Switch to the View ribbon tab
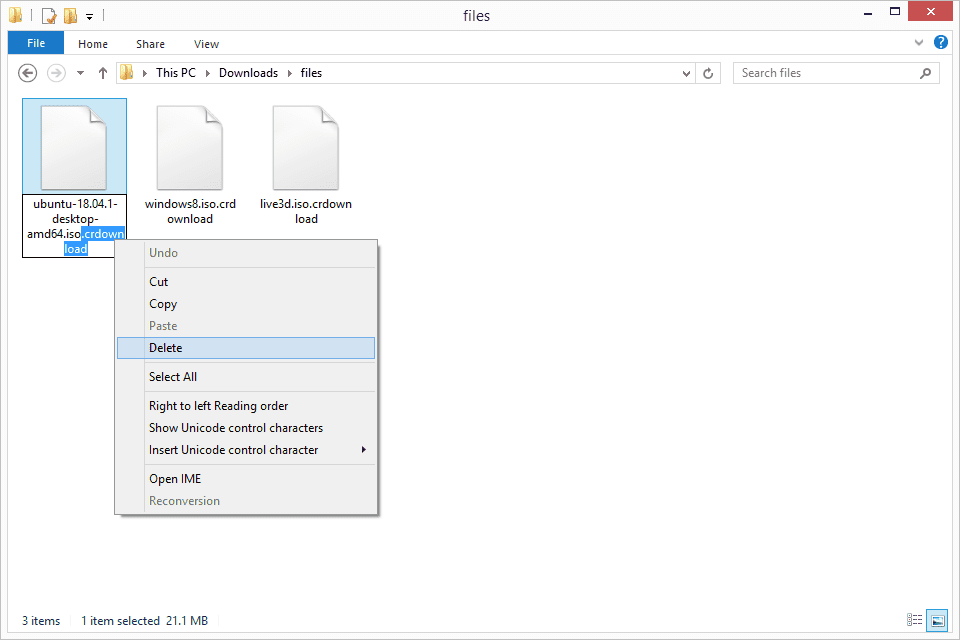 coord(206,43)
